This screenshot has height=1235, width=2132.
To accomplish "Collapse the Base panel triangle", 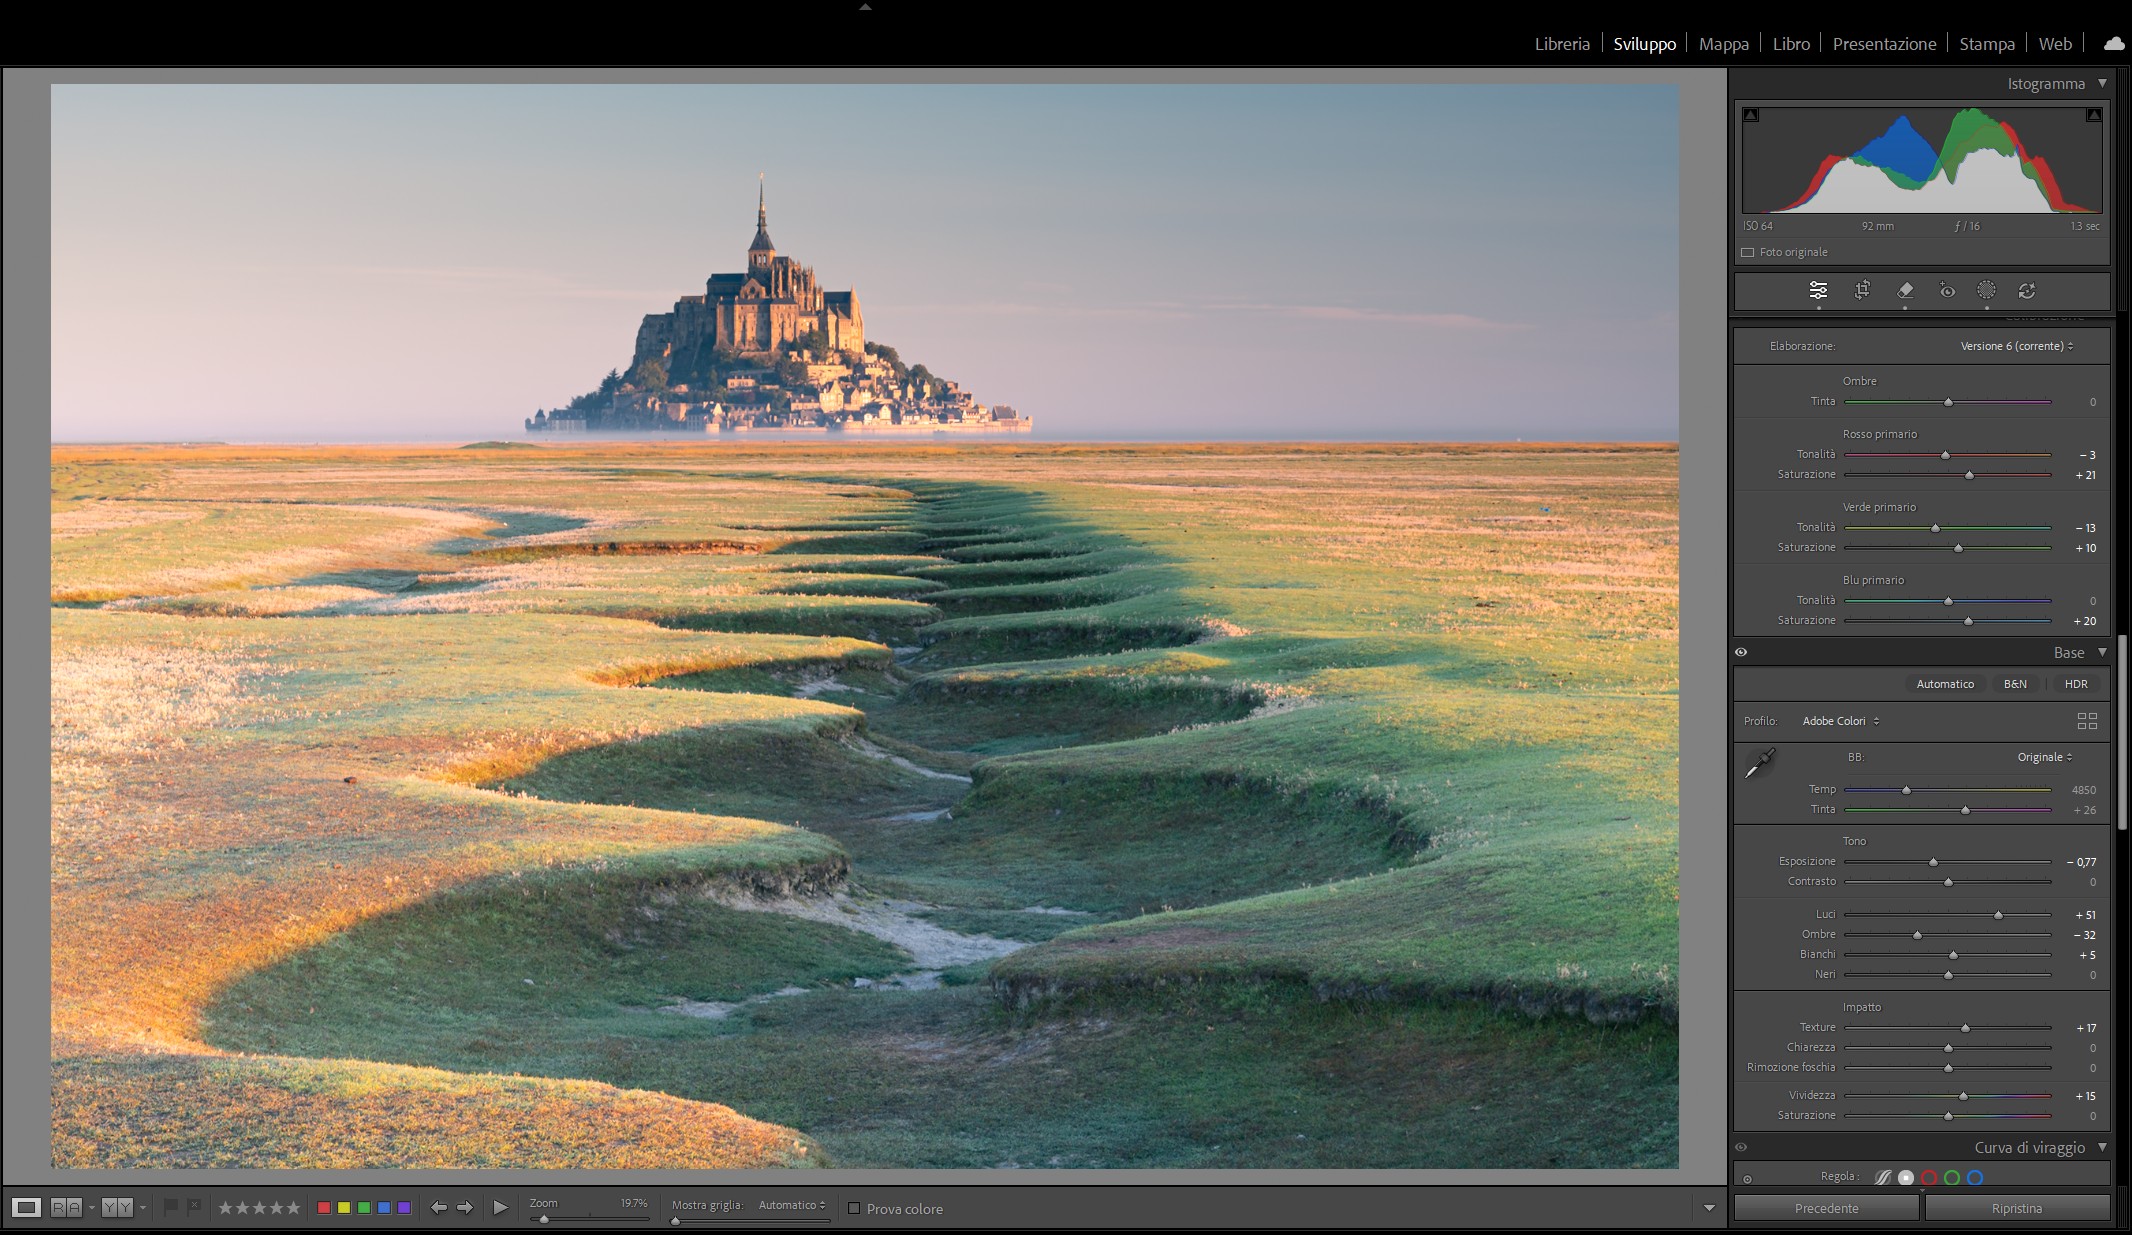I will [2102, 652].
